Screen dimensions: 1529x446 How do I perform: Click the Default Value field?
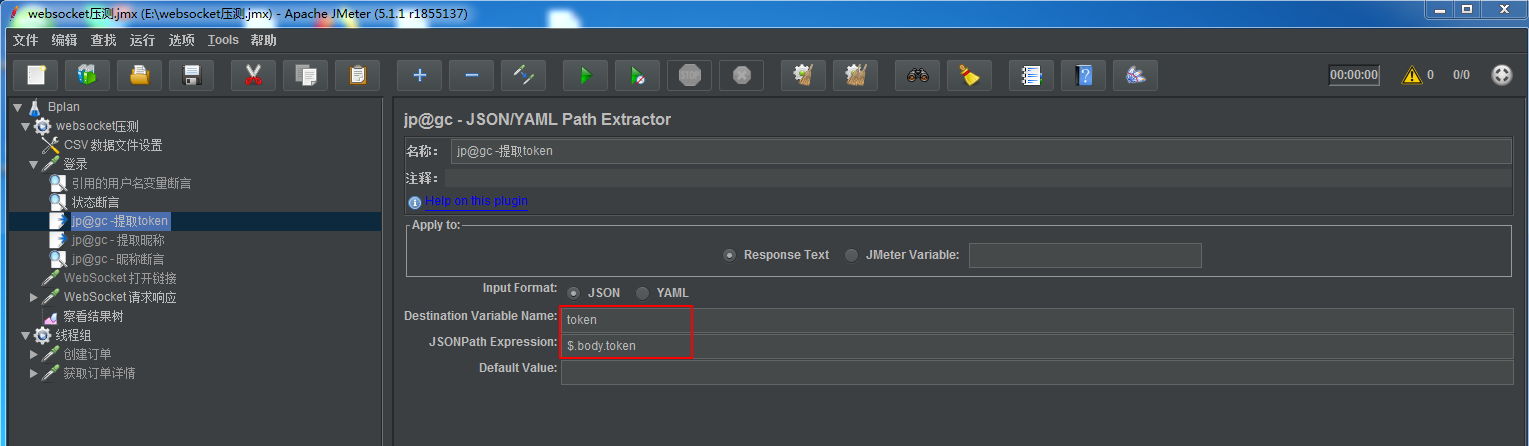click(1037, 372)
